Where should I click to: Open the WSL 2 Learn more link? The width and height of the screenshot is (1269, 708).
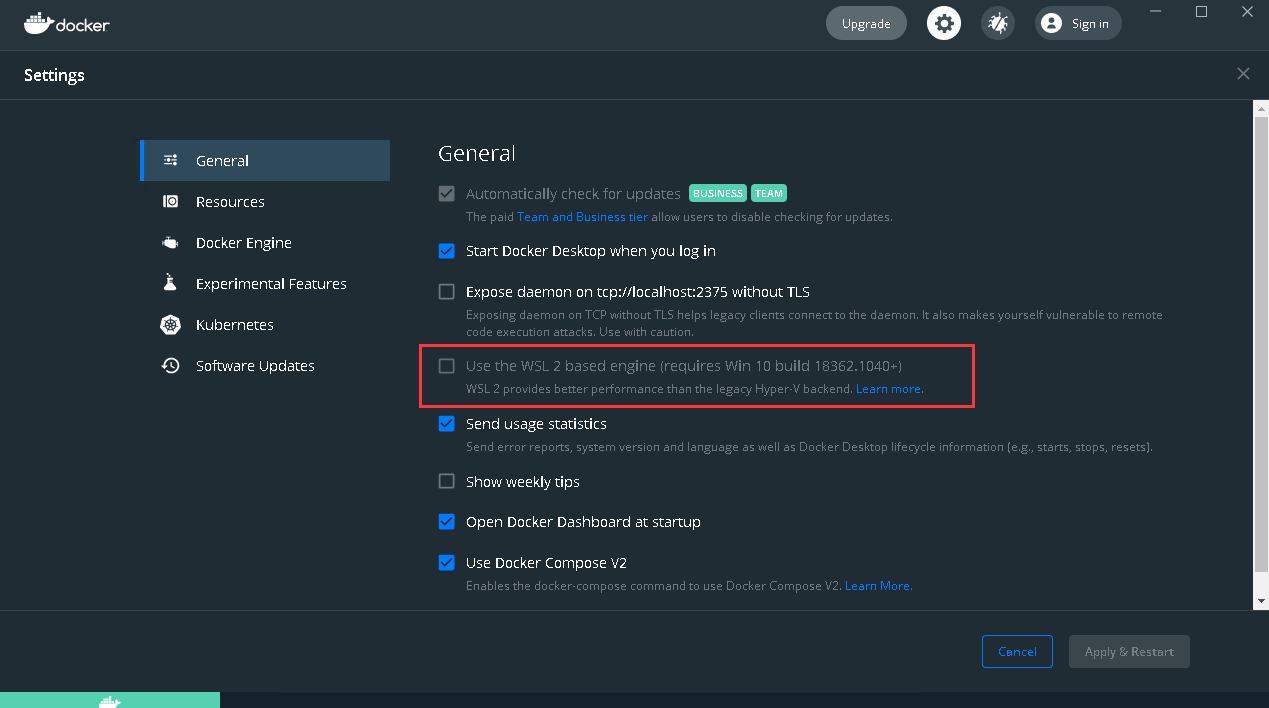tap(888, 389)
